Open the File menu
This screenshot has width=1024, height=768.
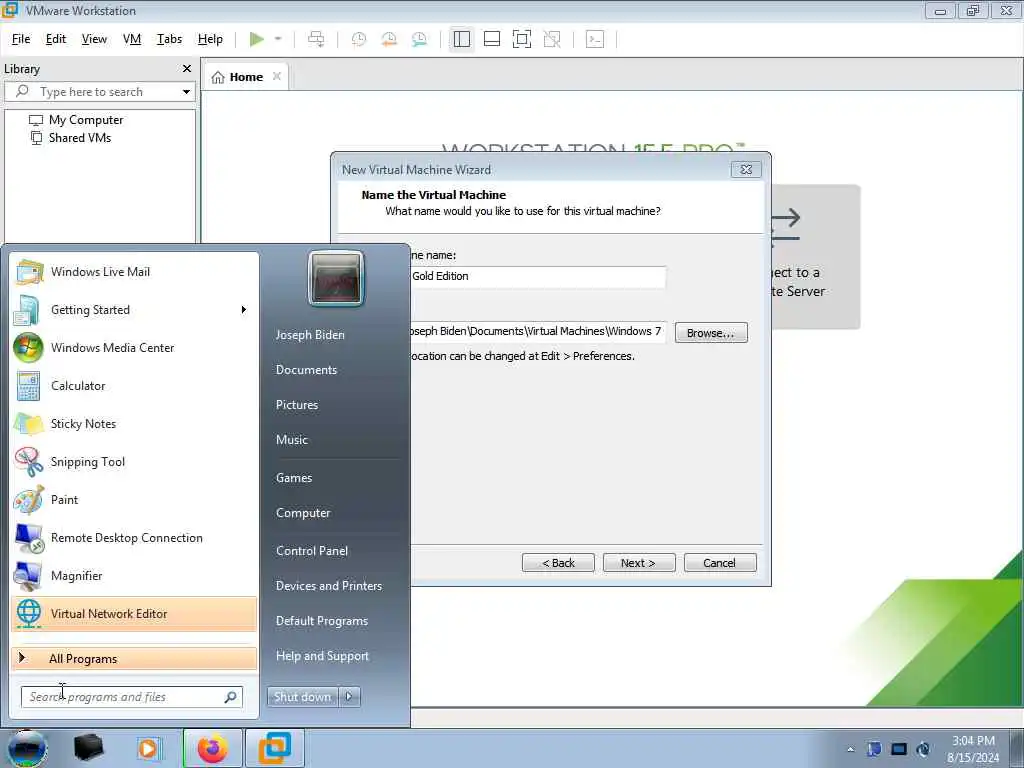coord(21,39)
